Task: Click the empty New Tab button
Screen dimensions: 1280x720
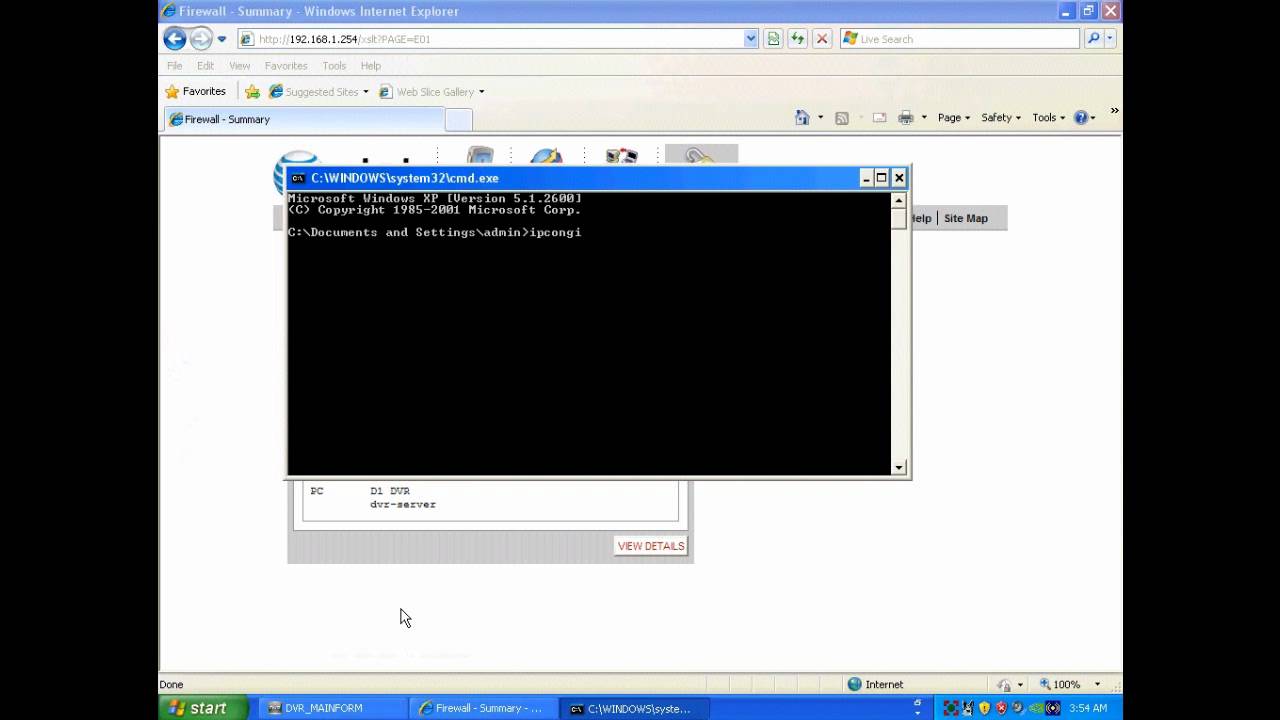Action: coord(458,120)
